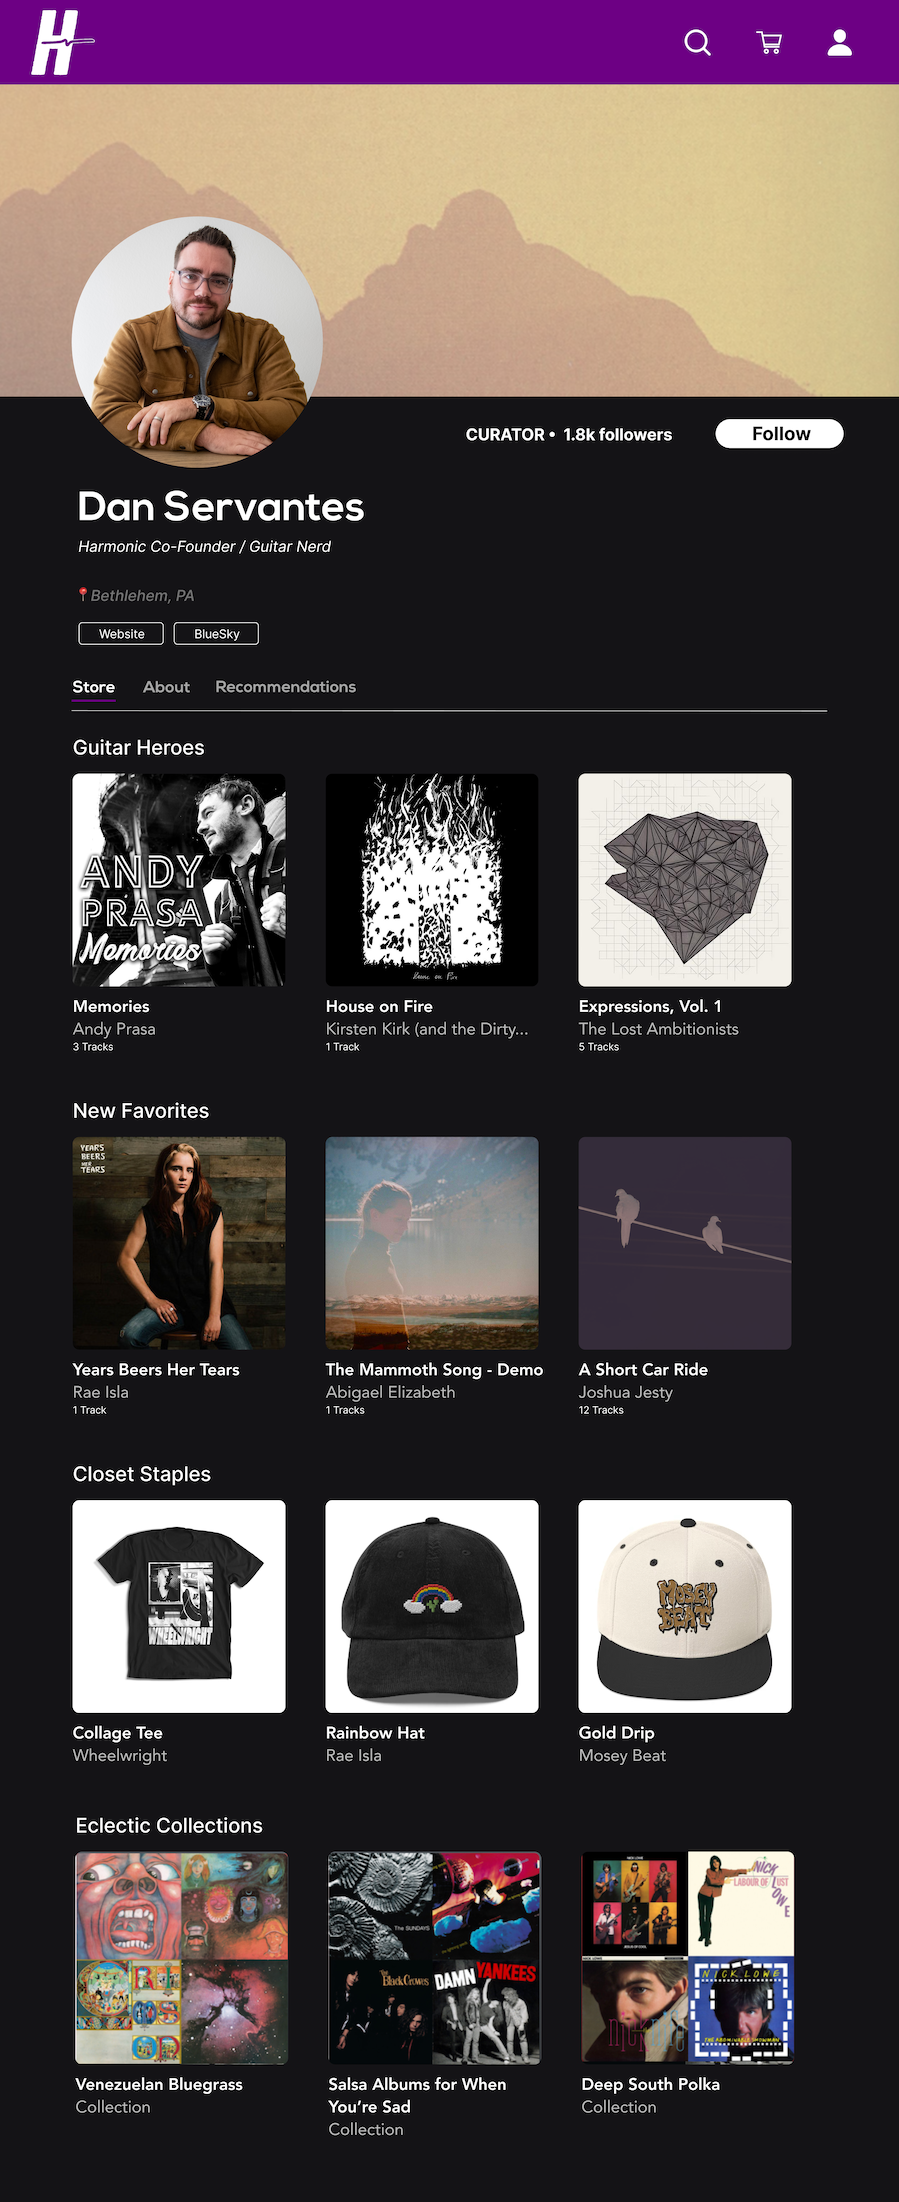This screenshot has height=2202, width=899.
Task: Open the user account icon
Action: (x=840, y=43)
